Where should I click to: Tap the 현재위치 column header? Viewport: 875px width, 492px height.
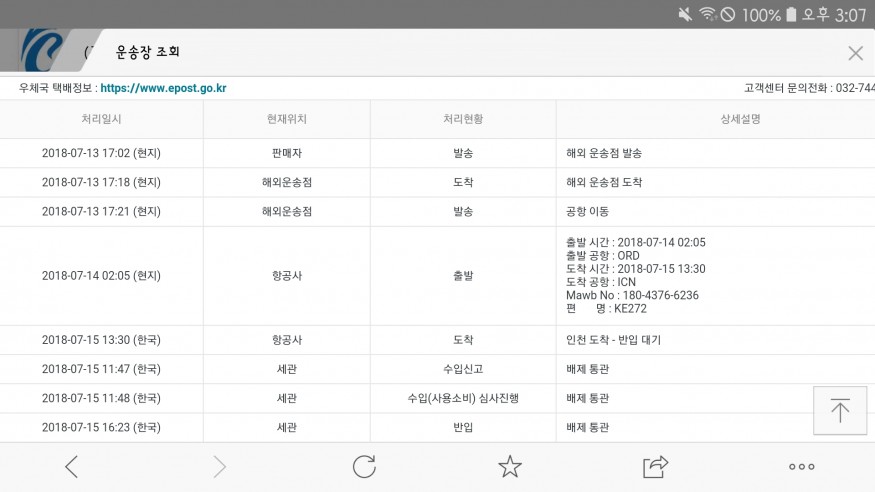287,119
